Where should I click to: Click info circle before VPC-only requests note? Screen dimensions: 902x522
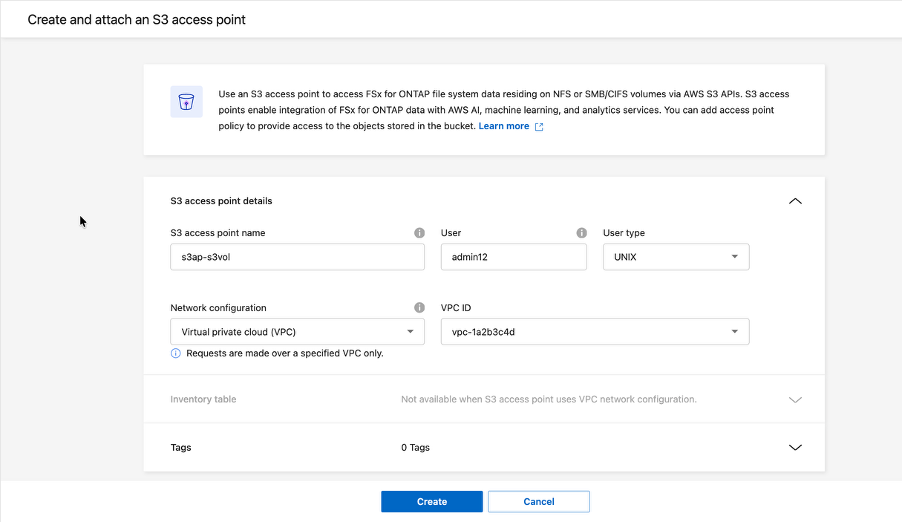[175, 353]
